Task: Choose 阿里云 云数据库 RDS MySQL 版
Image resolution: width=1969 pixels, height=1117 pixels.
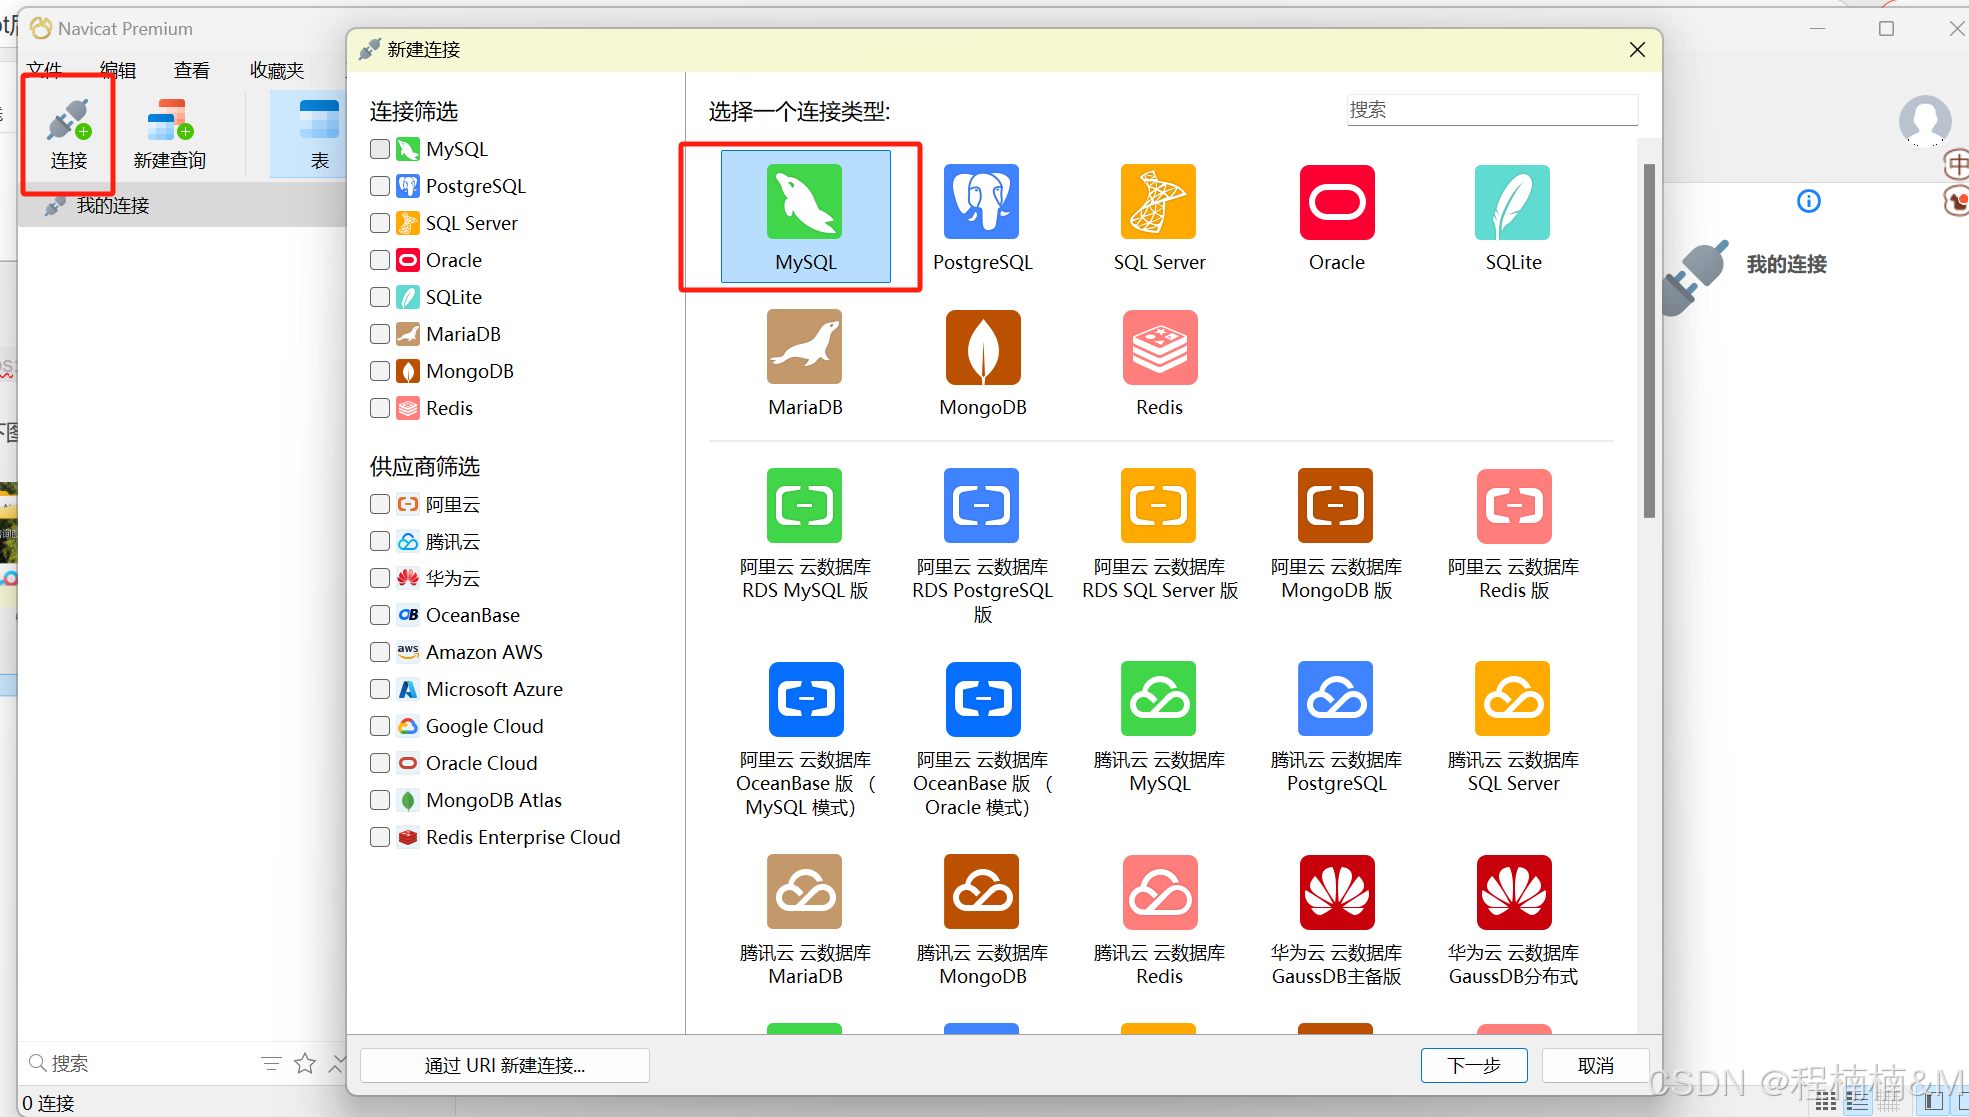Action: [805, 535]
